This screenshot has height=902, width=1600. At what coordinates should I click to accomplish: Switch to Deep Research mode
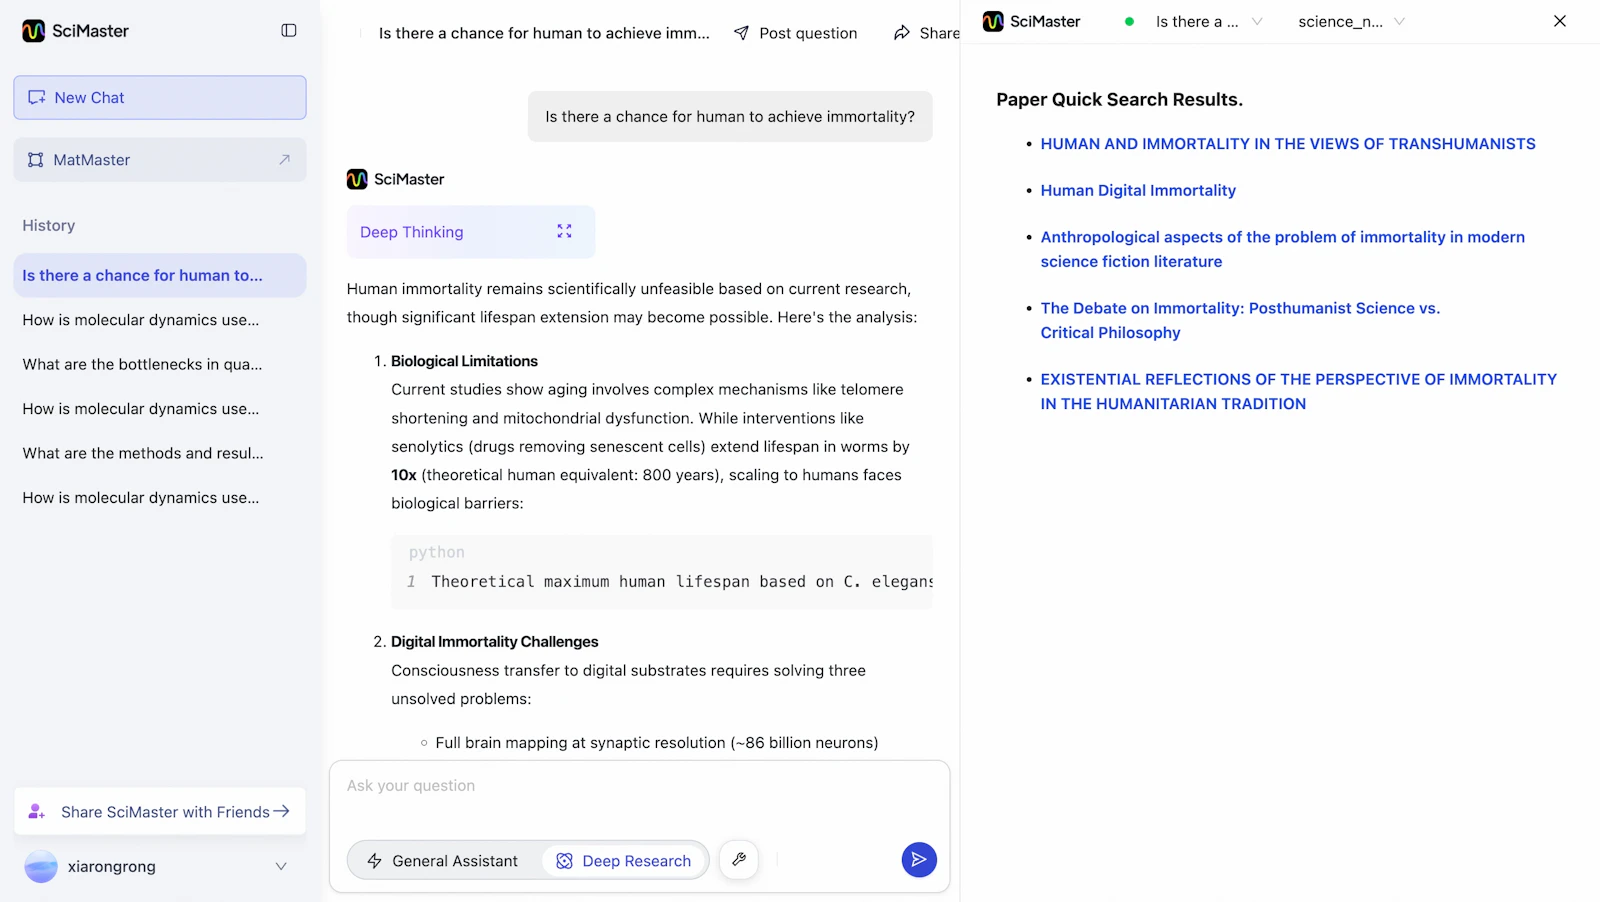click(624, 861)
